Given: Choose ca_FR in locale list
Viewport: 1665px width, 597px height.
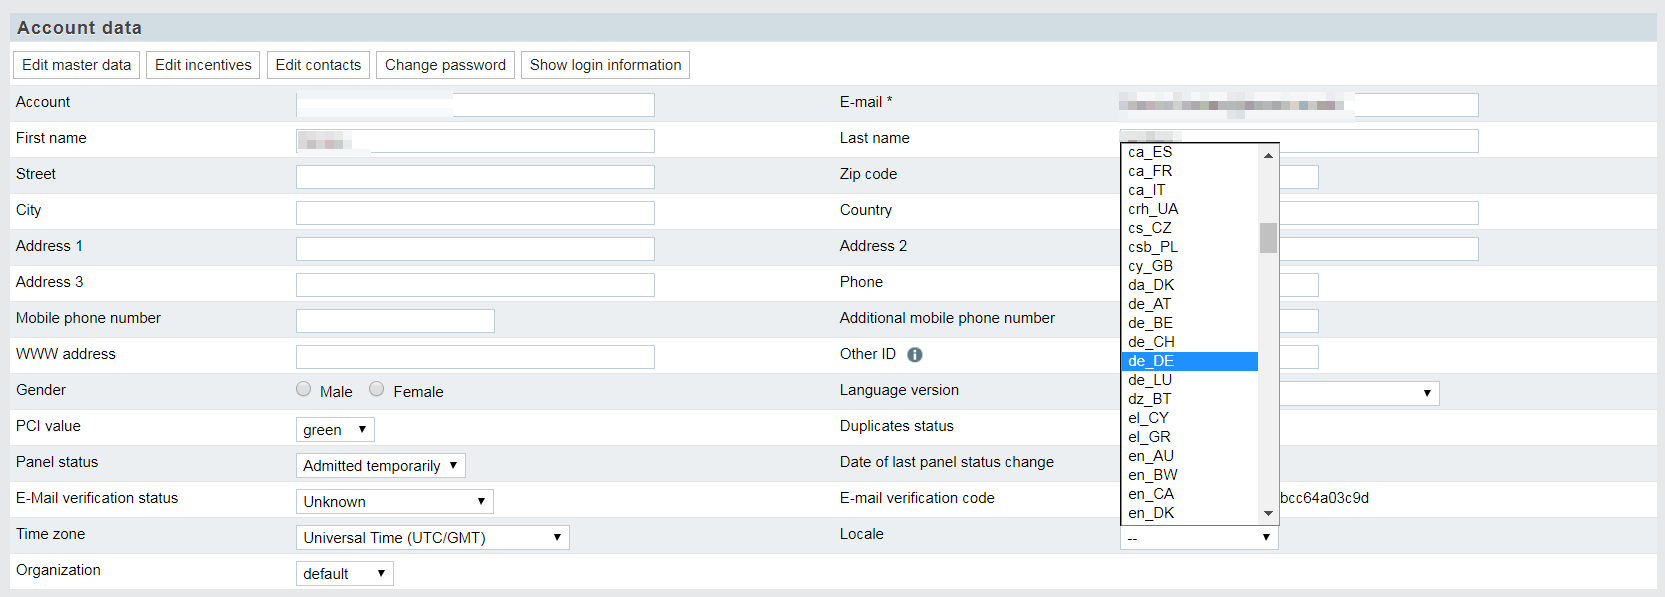Looking at the screenshot, I should tap(1190, 171).
